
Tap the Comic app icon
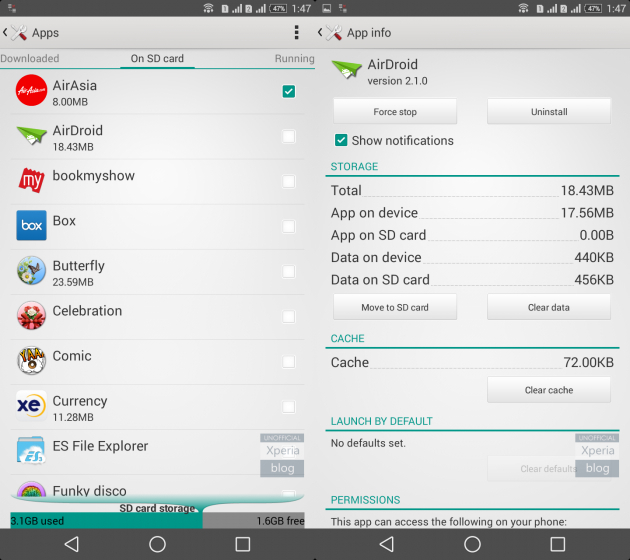coord(32,361)
